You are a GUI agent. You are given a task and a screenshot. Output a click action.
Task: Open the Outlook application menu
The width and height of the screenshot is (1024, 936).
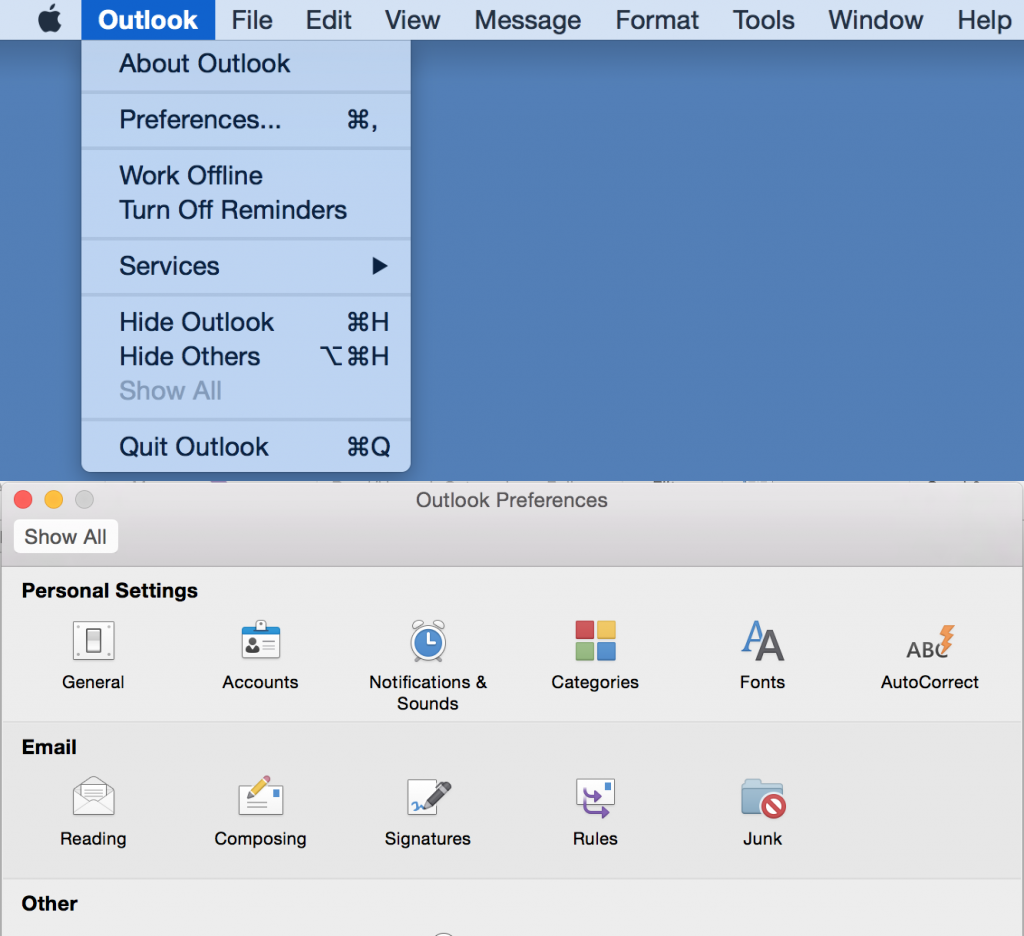point(148,20)
